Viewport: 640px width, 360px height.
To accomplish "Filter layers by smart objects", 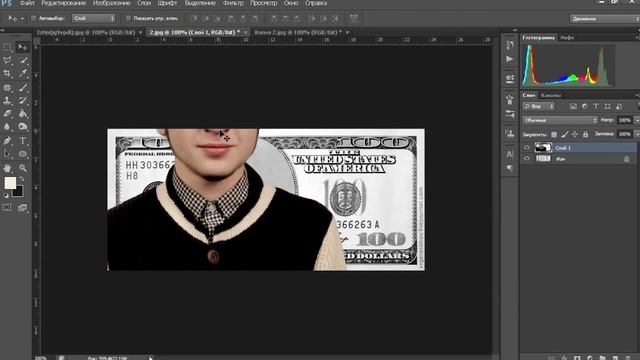I will (x=619, y=106).
